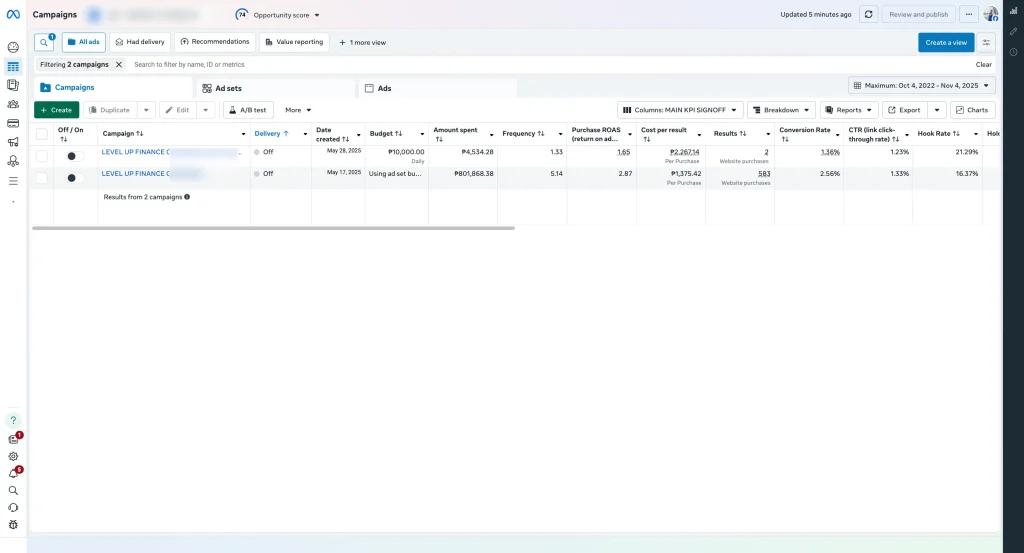Open the search magnifier in views bar
Screen dimensions: 1024x553
[44, 42]
